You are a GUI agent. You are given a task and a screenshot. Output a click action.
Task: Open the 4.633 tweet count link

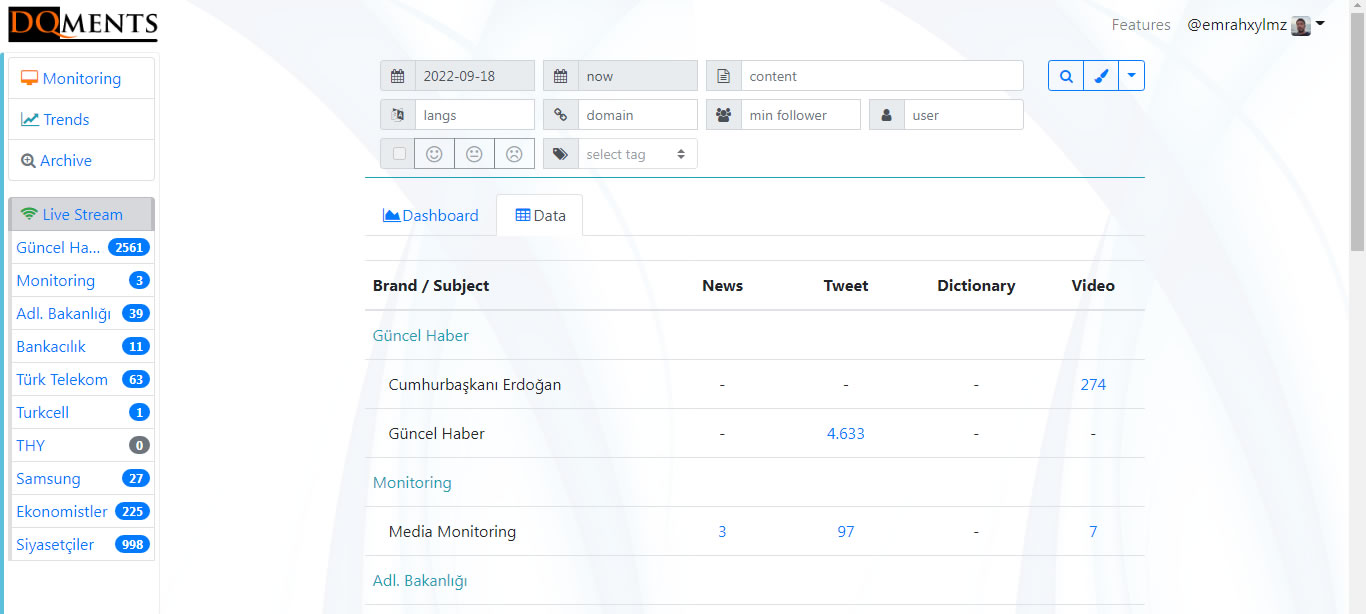pos(845,433)
